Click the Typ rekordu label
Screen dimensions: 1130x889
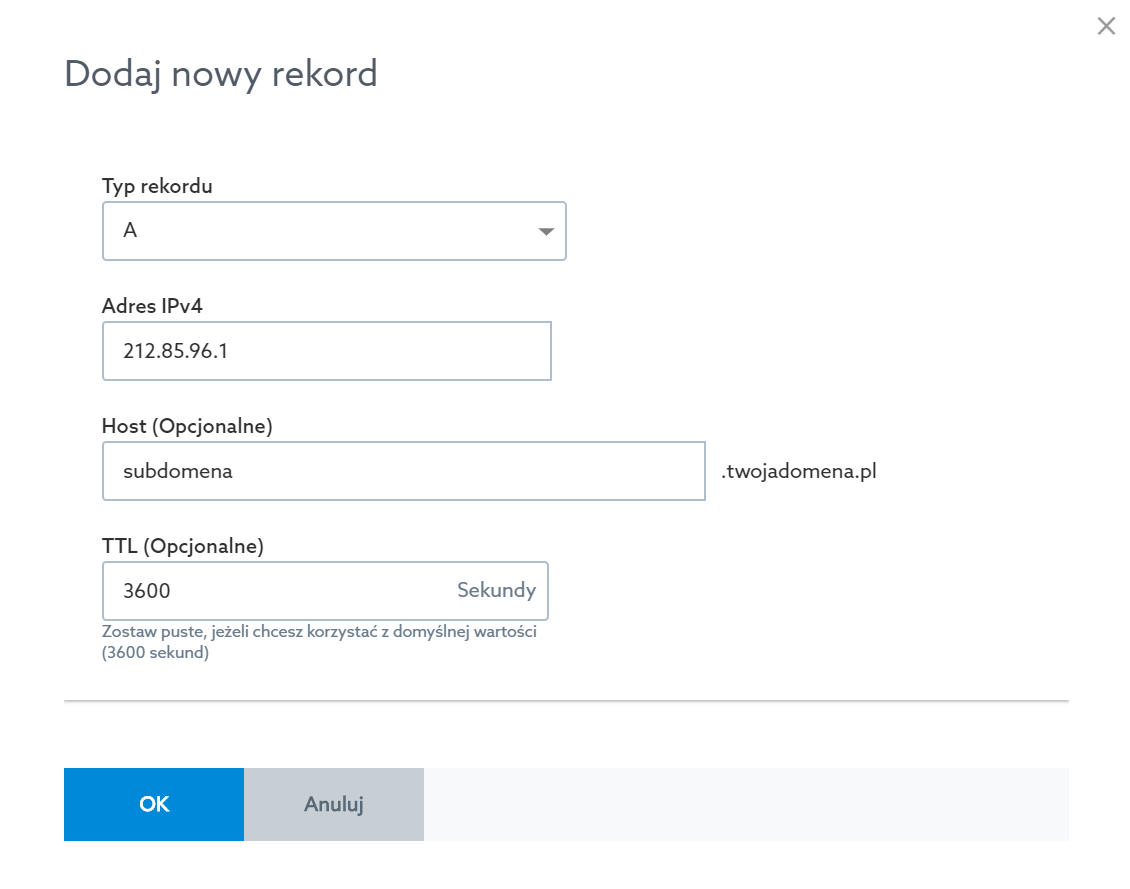(x=157, y=186)
